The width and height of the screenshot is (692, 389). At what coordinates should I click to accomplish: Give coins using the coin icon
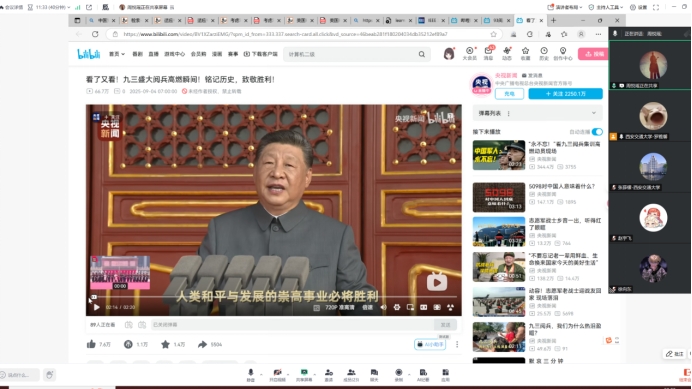coord(128,344)
